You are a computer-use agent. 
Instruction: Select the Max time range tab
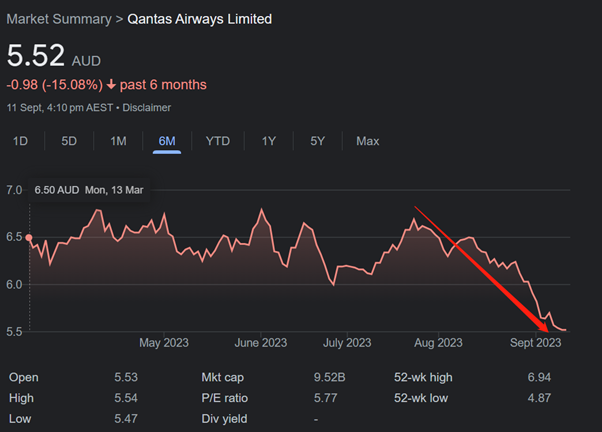(367, 141)
